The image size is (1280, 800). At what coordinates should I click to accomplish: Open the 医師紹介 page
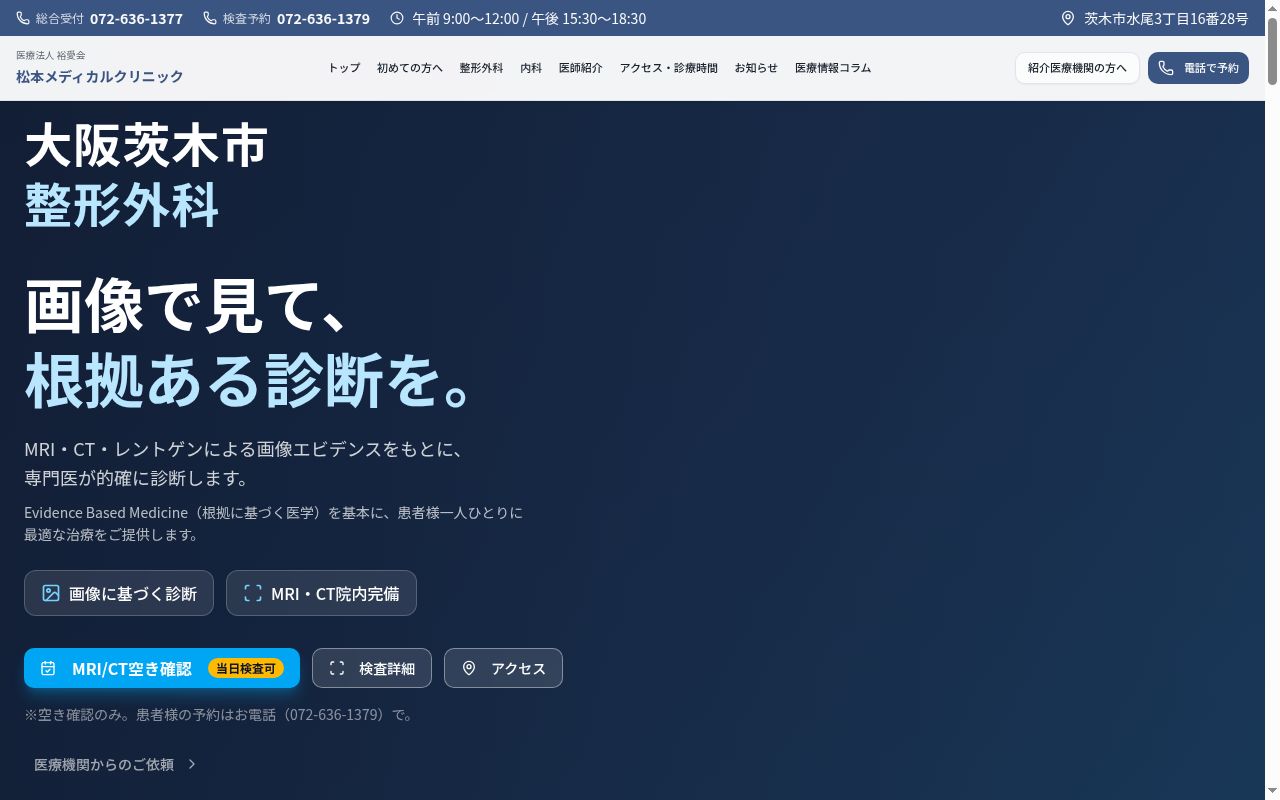coord(581,68)
